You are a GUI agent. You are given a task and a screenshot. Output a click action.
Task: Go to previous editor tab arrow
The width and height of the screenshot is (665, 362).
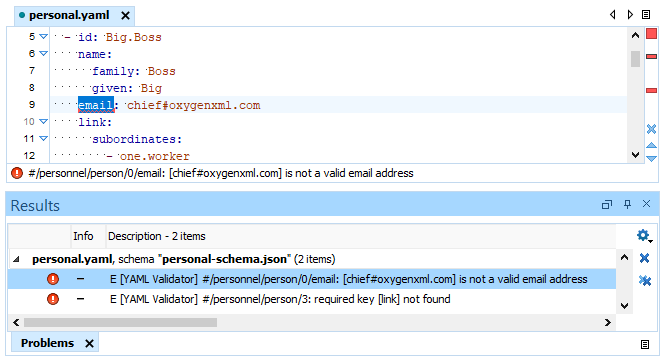click(612, 15)
